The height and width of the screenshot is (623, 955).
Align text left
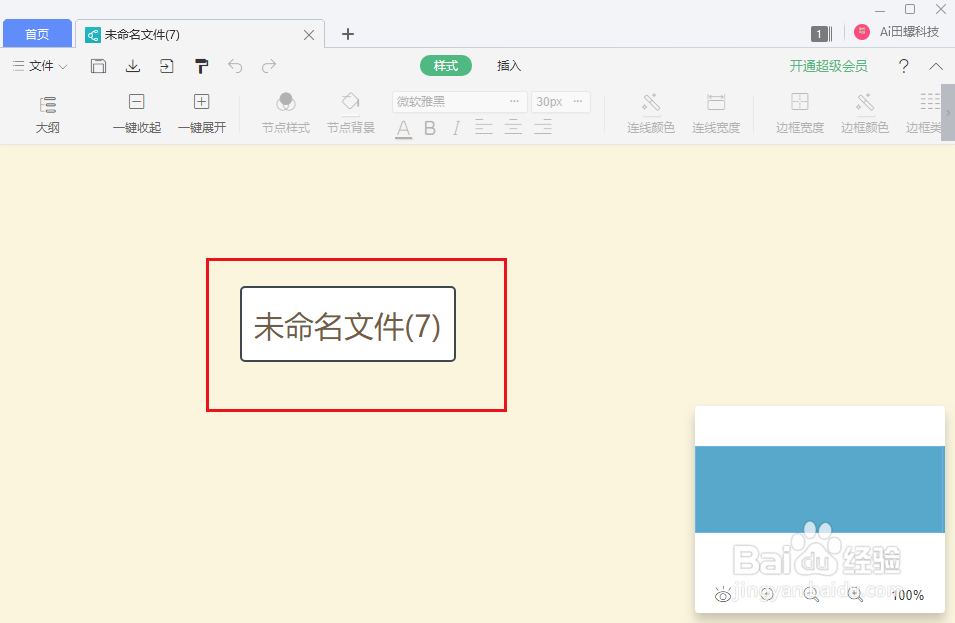click(x=484, y=127)
